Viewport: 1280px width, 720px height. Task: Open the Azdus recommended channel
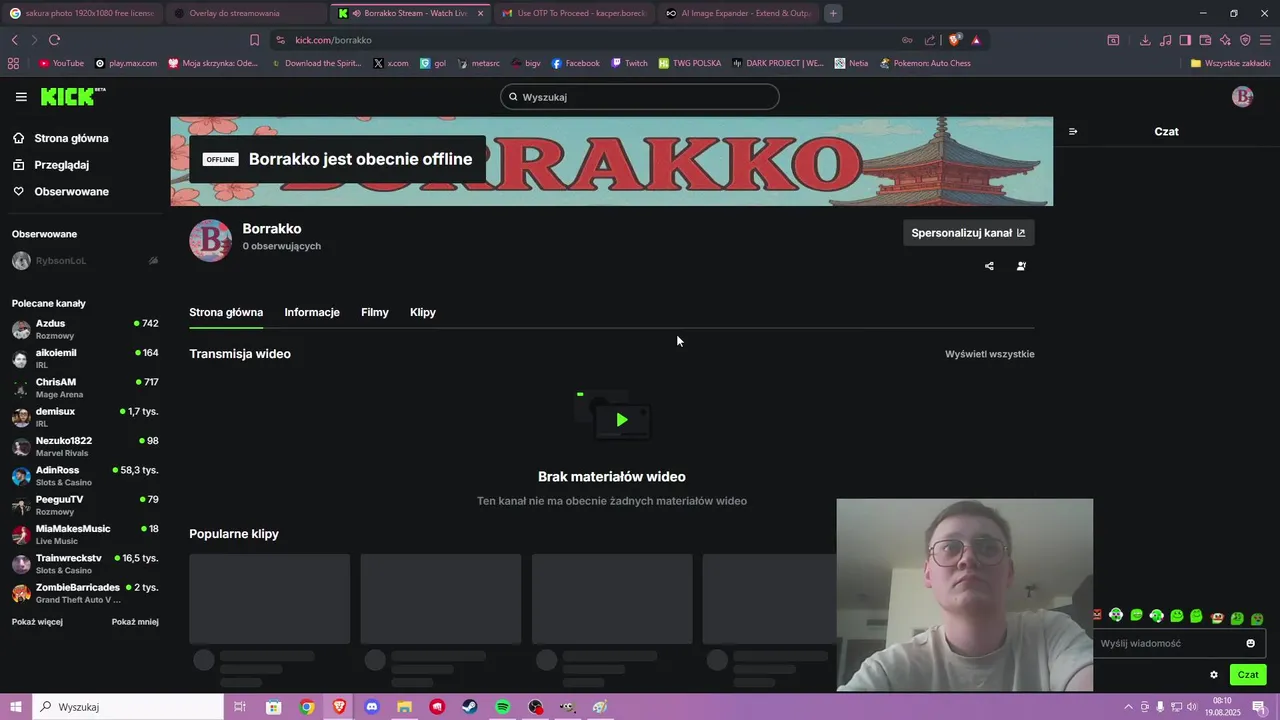pyautogui.click(x=85, y=329)
